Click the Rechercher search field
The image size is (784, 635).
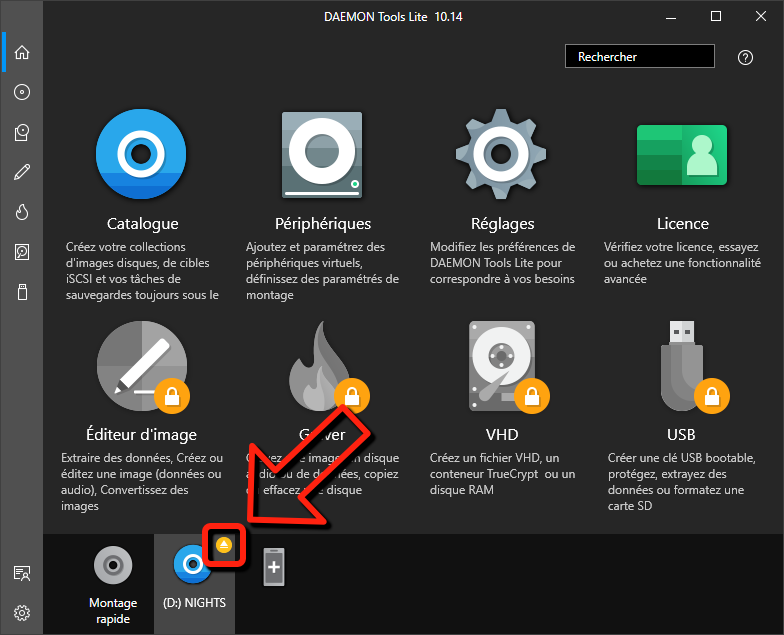[x=639, y=57]
